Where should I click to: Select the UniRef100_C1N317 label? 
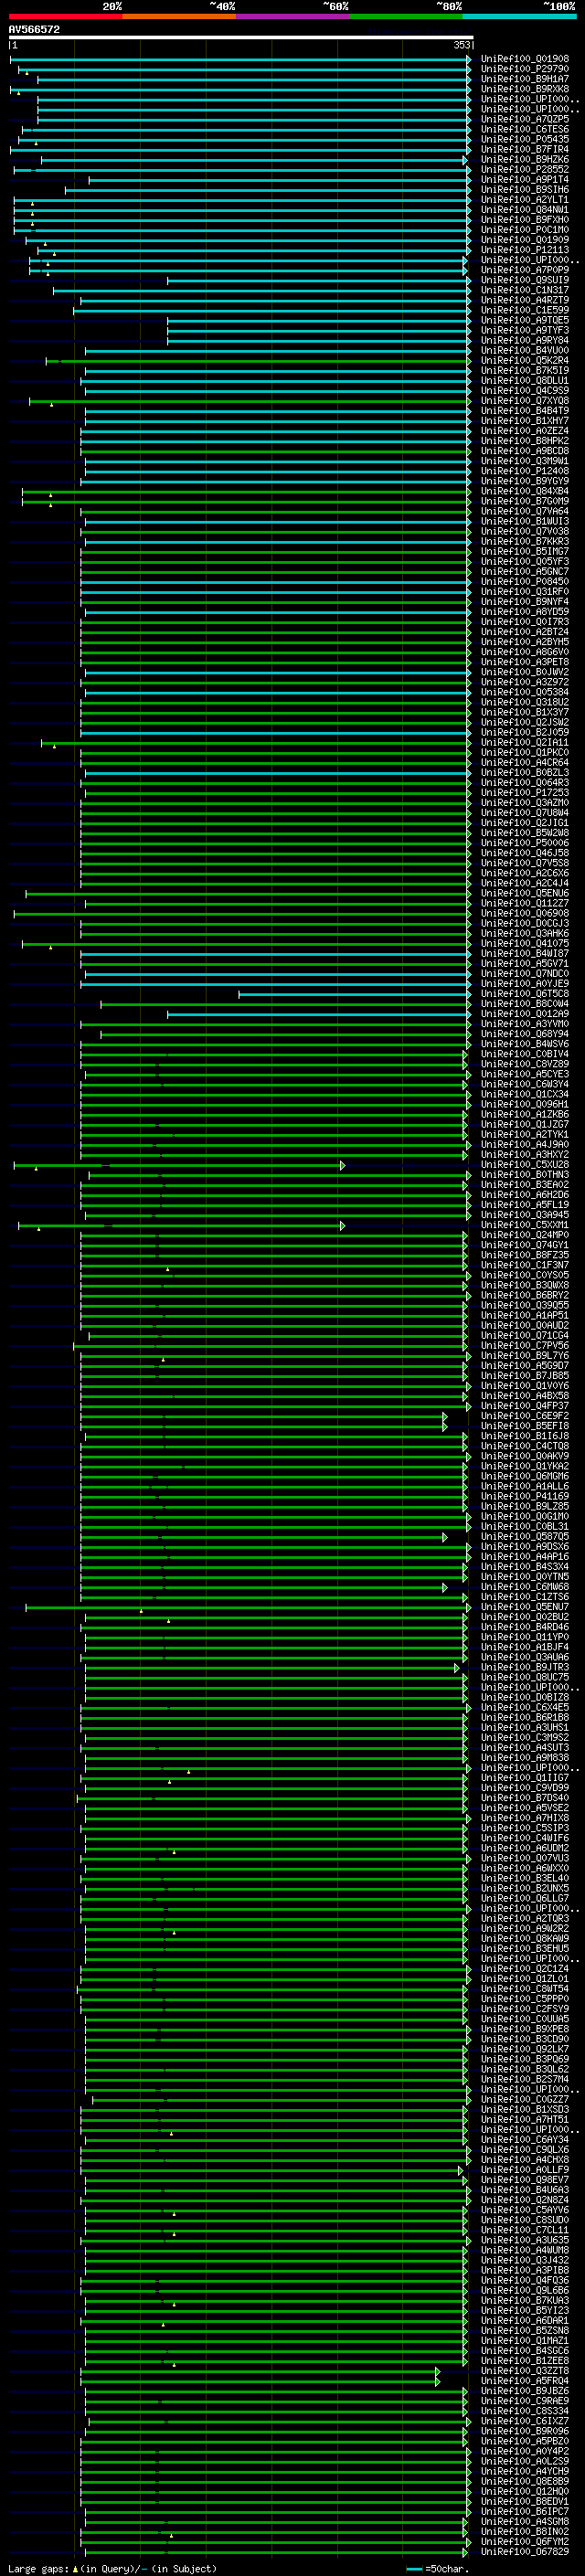point(524,290)
